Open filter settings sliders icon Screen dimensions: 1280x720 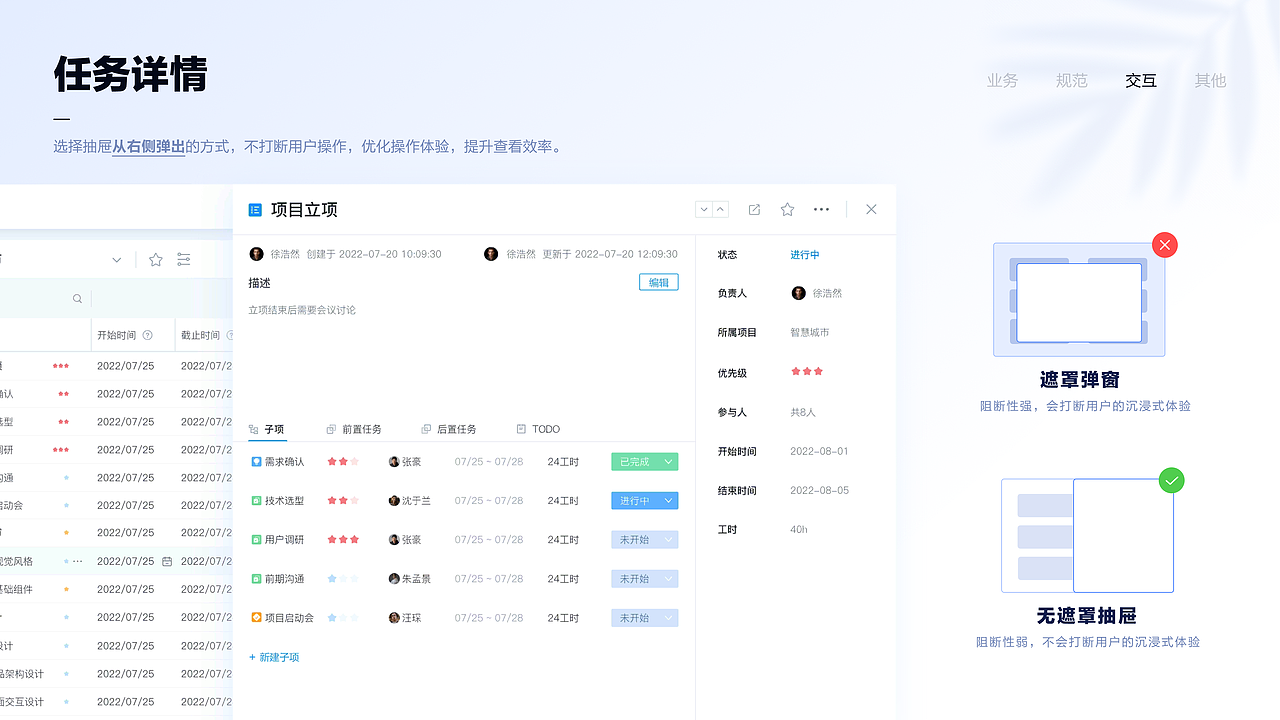(x=184, y=260)
